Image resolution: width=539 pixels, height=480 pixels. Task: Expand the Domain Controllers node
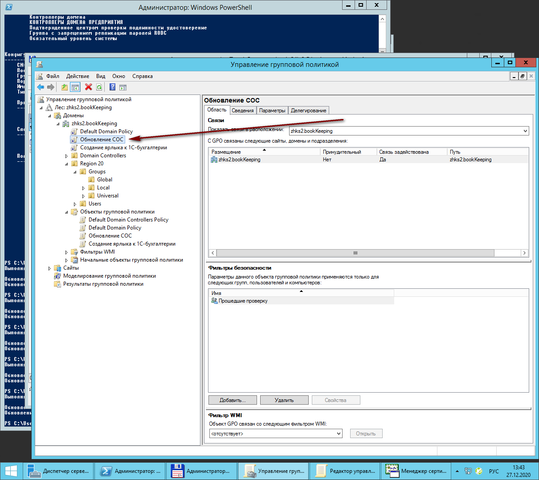coord(67,156)
